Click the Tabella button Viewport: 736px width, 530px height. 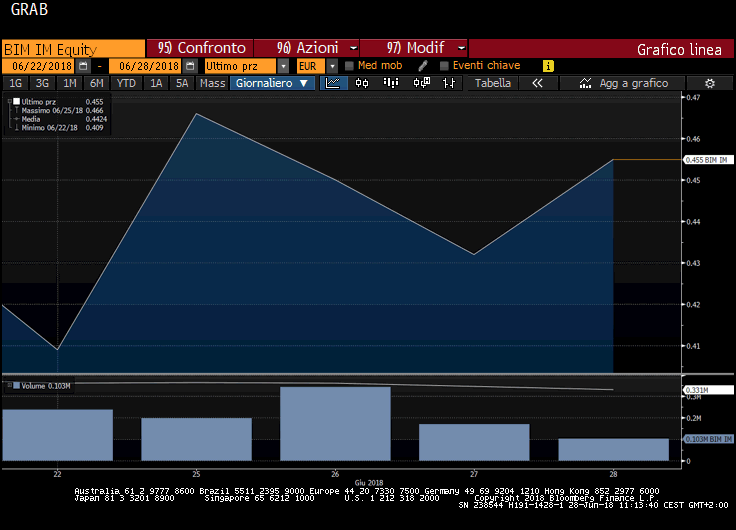pos(492,83)
